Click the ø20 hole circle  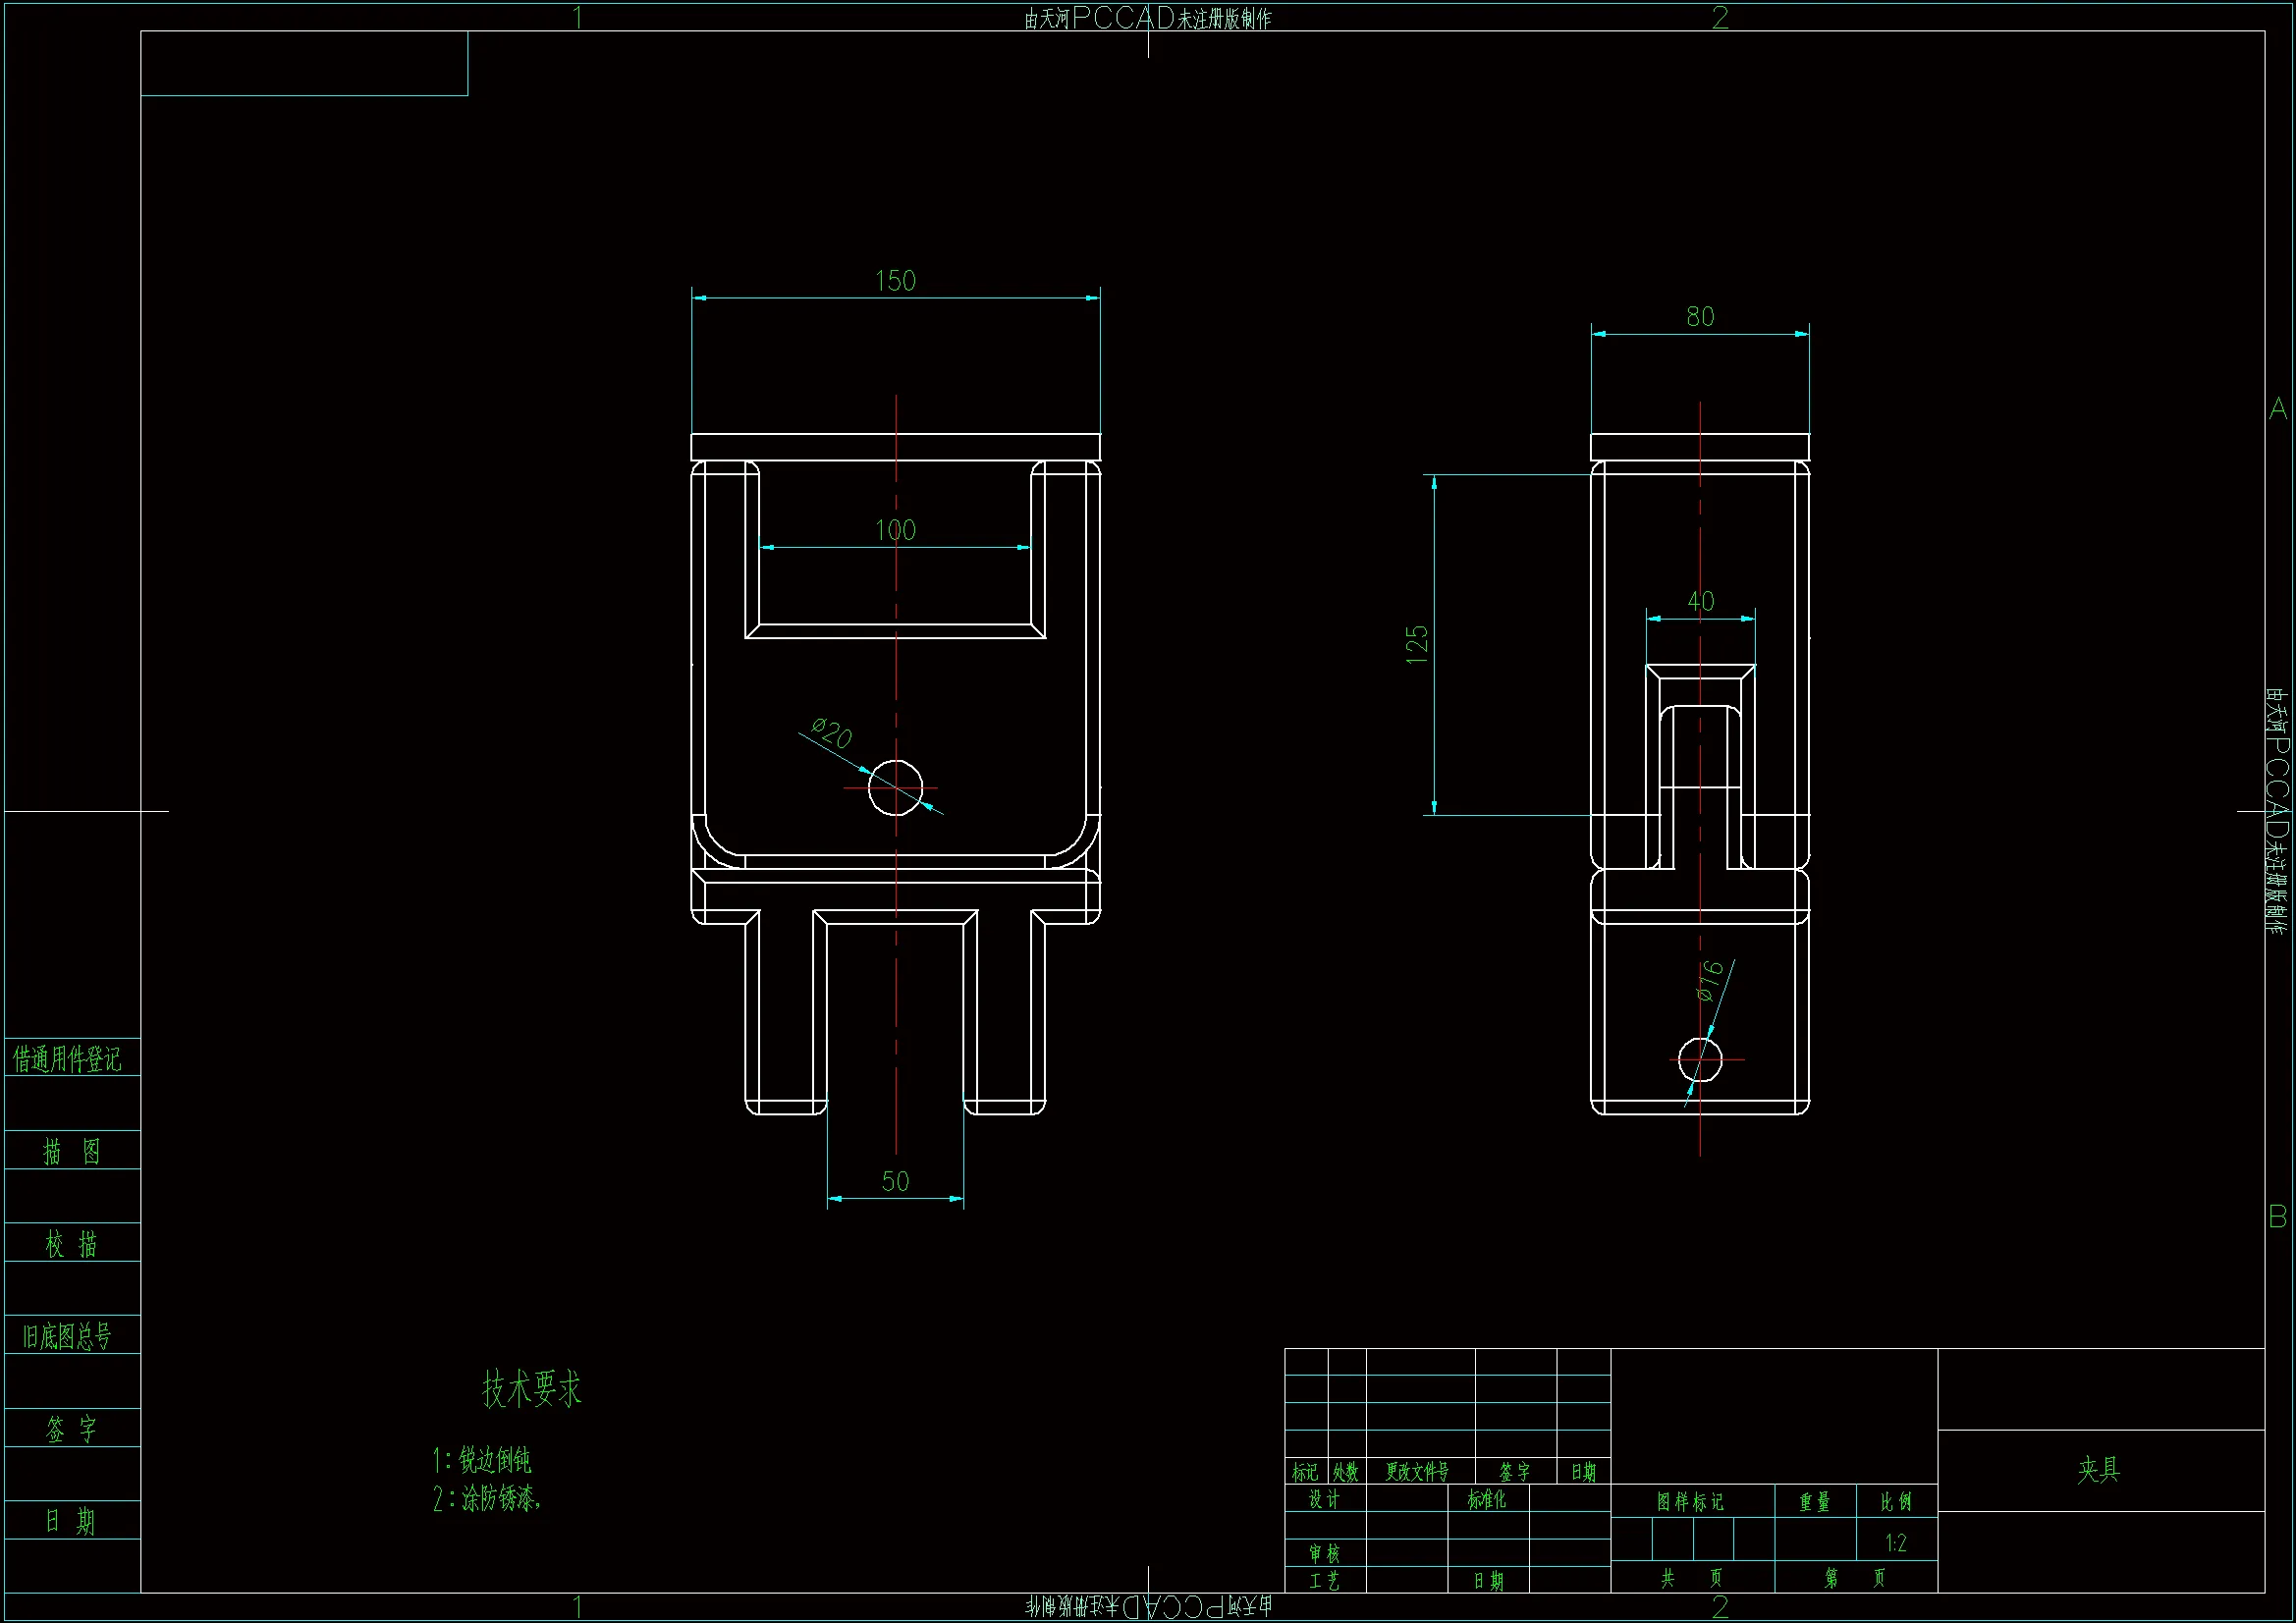click(x=895, y=788)
